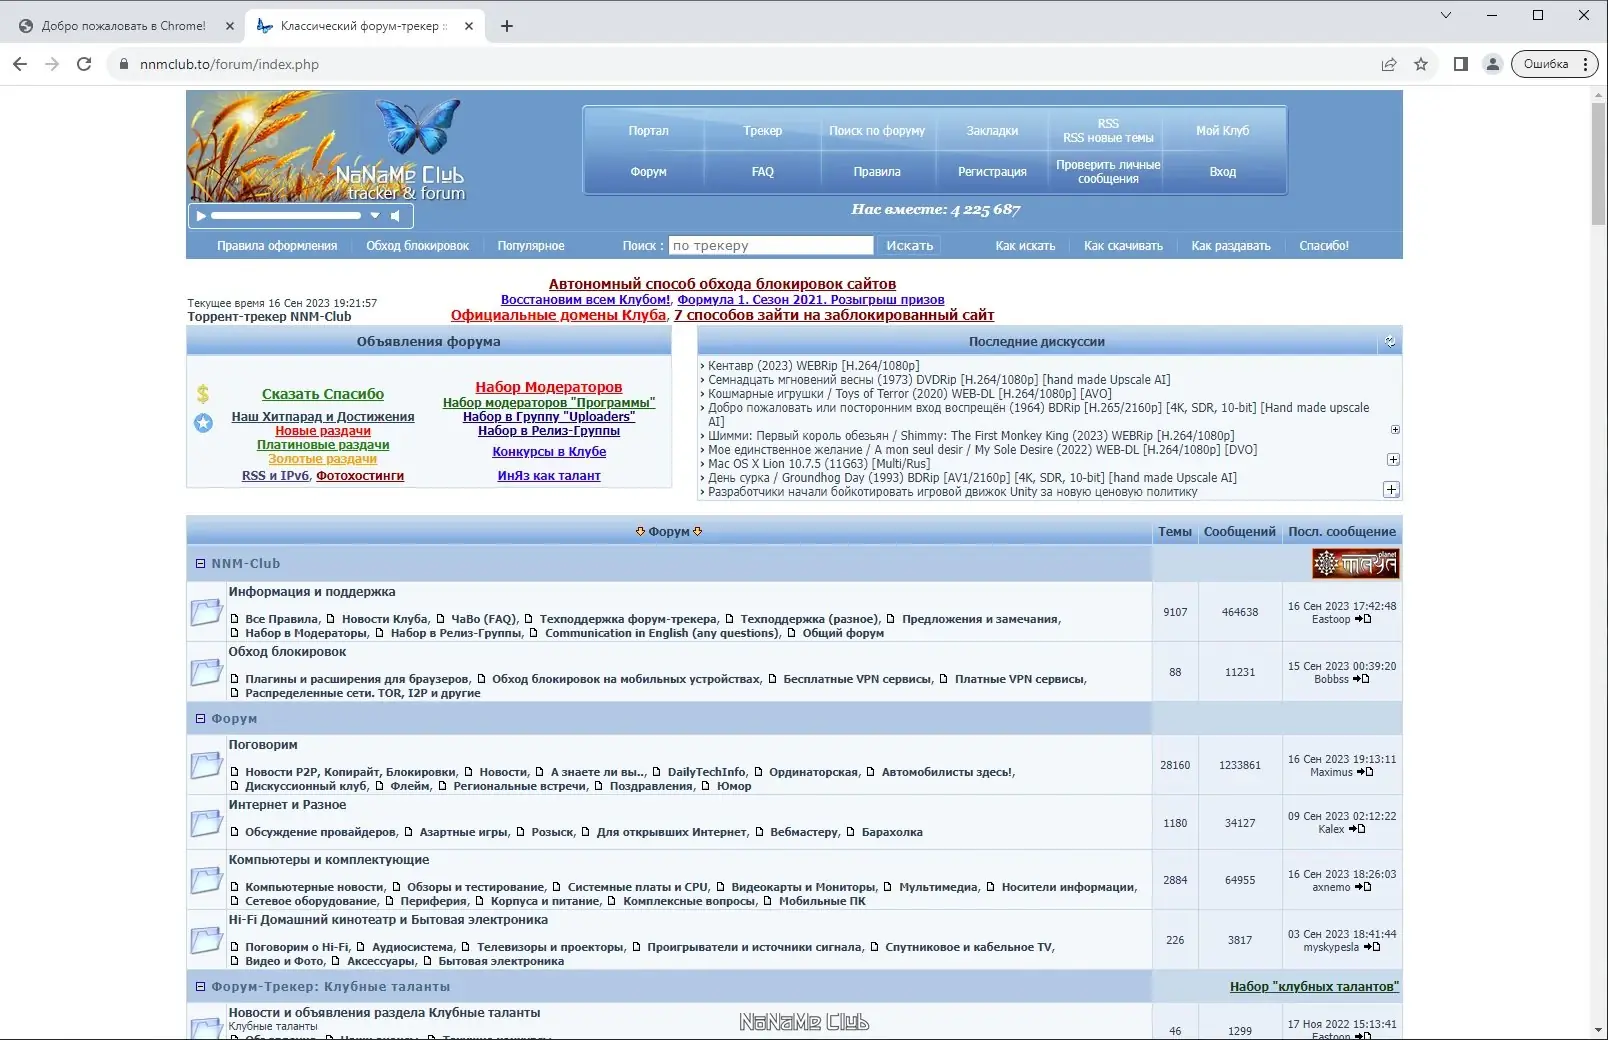Click the Ошибка button in Chrome toolbar
This screenshot has width=1608, height=1040.
click(1556, 64)
